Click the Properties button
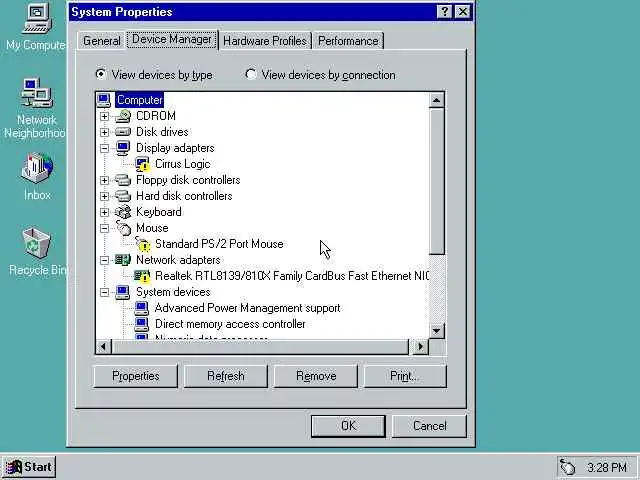This screenshot has height=480, width=640. [x=136, y=376]
